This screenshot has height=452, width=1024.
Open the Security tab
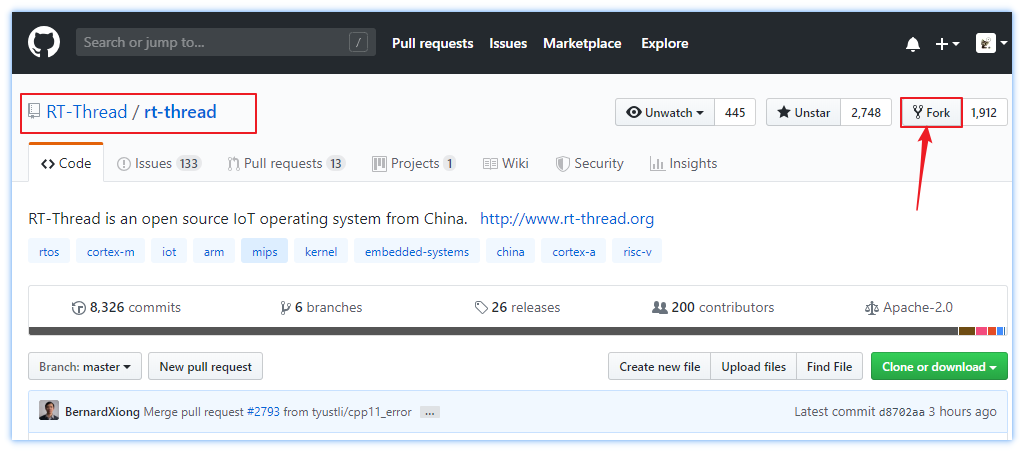pyautogui.click(x=589, y=164)
